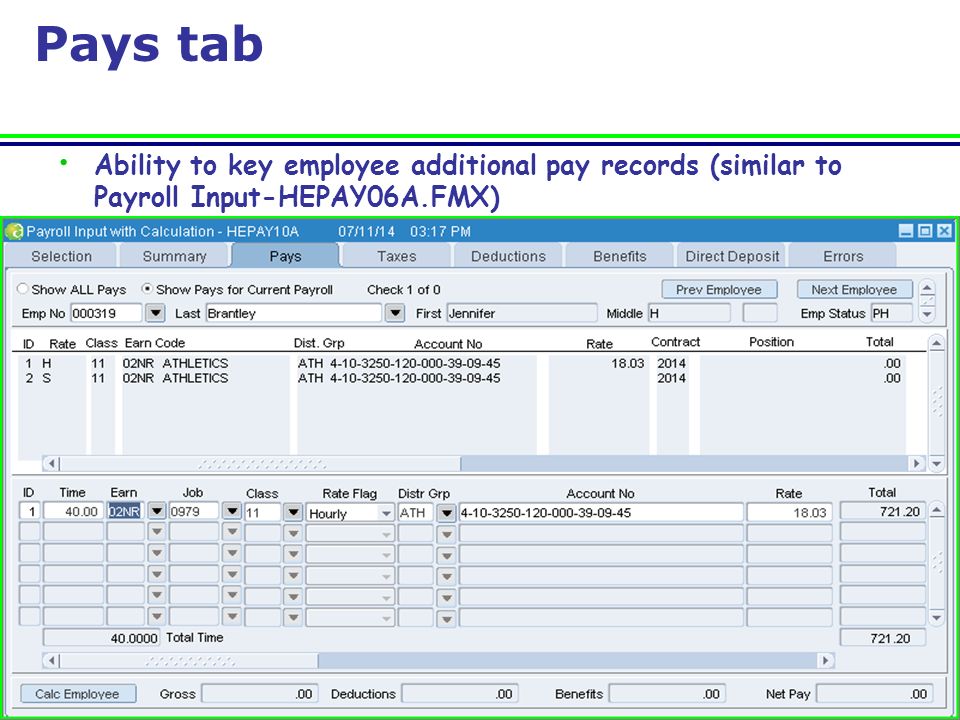Viewport: 960px width, 720px height.
Task: Switch to the Benefits tab
Action: click(620, 257)
